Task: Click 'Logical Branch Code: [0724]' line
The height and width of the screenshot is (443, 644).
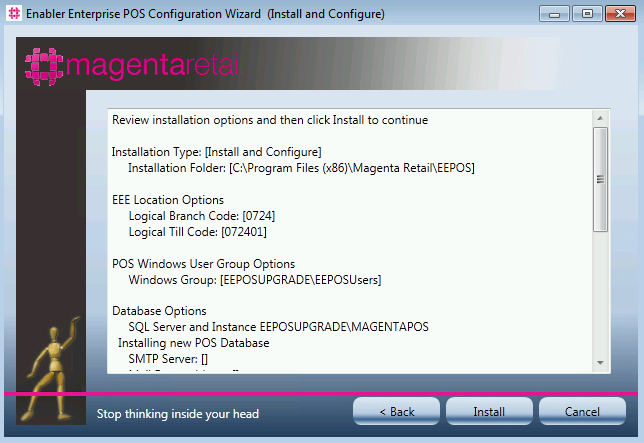Action: [202, 216]
